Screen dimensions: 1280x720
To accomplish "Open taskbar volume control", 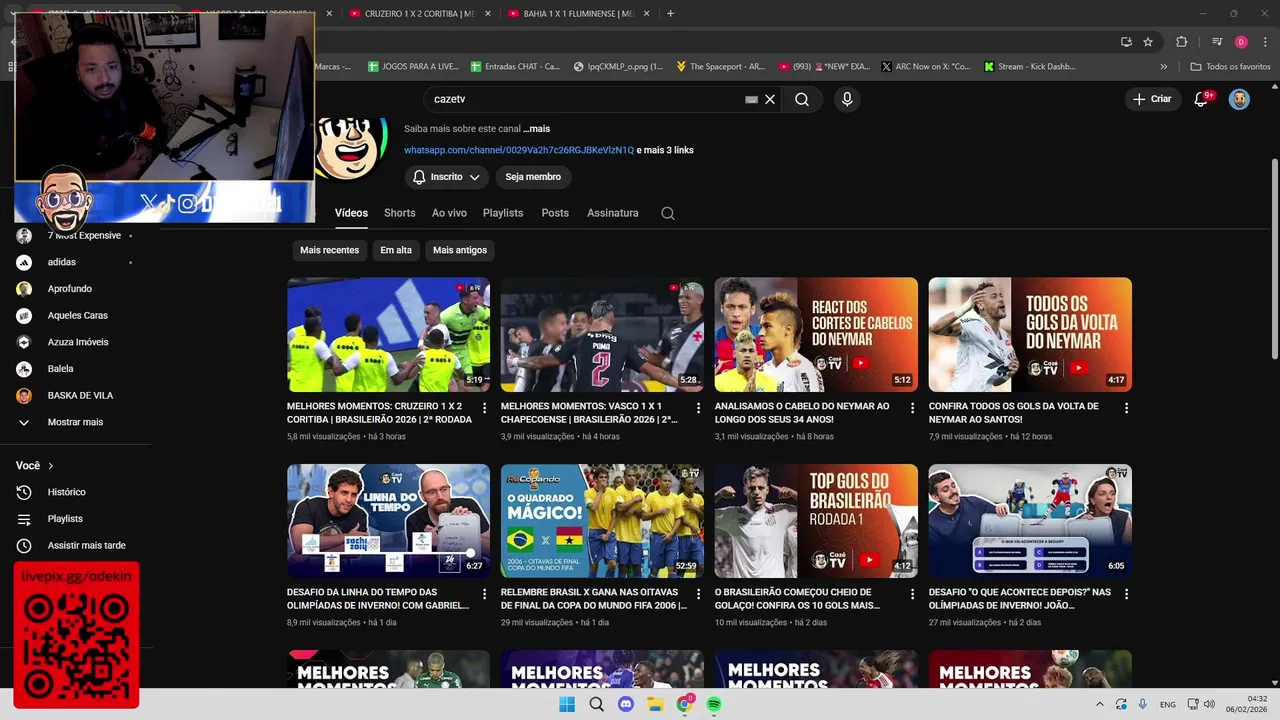I will click(1208, 704).
